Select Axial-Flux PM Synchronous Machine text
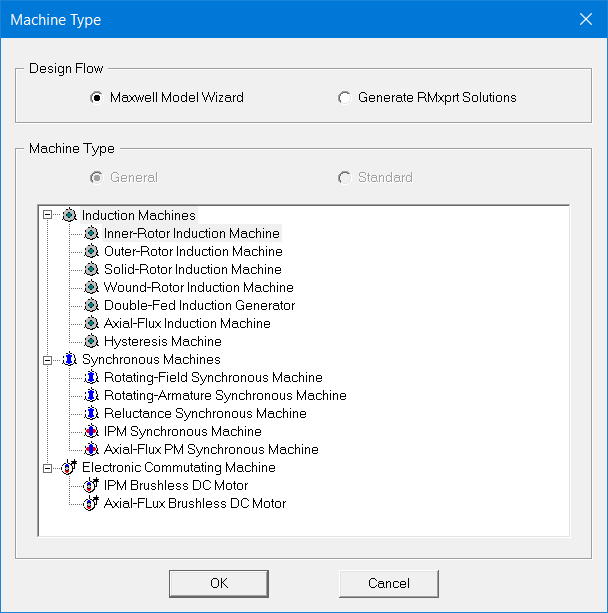This screenshot has width=608, height=613. 211,449
